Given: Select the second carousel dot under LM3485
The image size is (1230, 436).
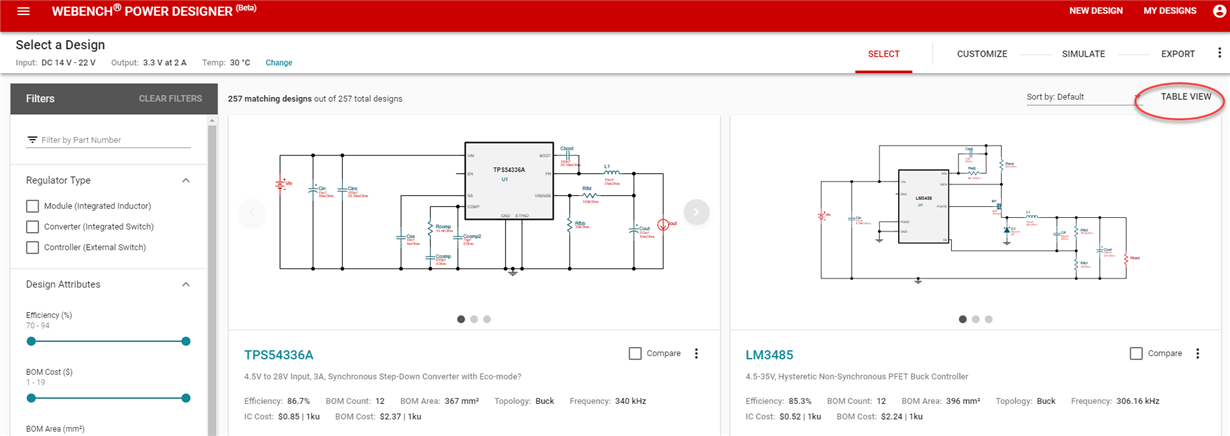Looking at the screenshot, I should [976, 319].
